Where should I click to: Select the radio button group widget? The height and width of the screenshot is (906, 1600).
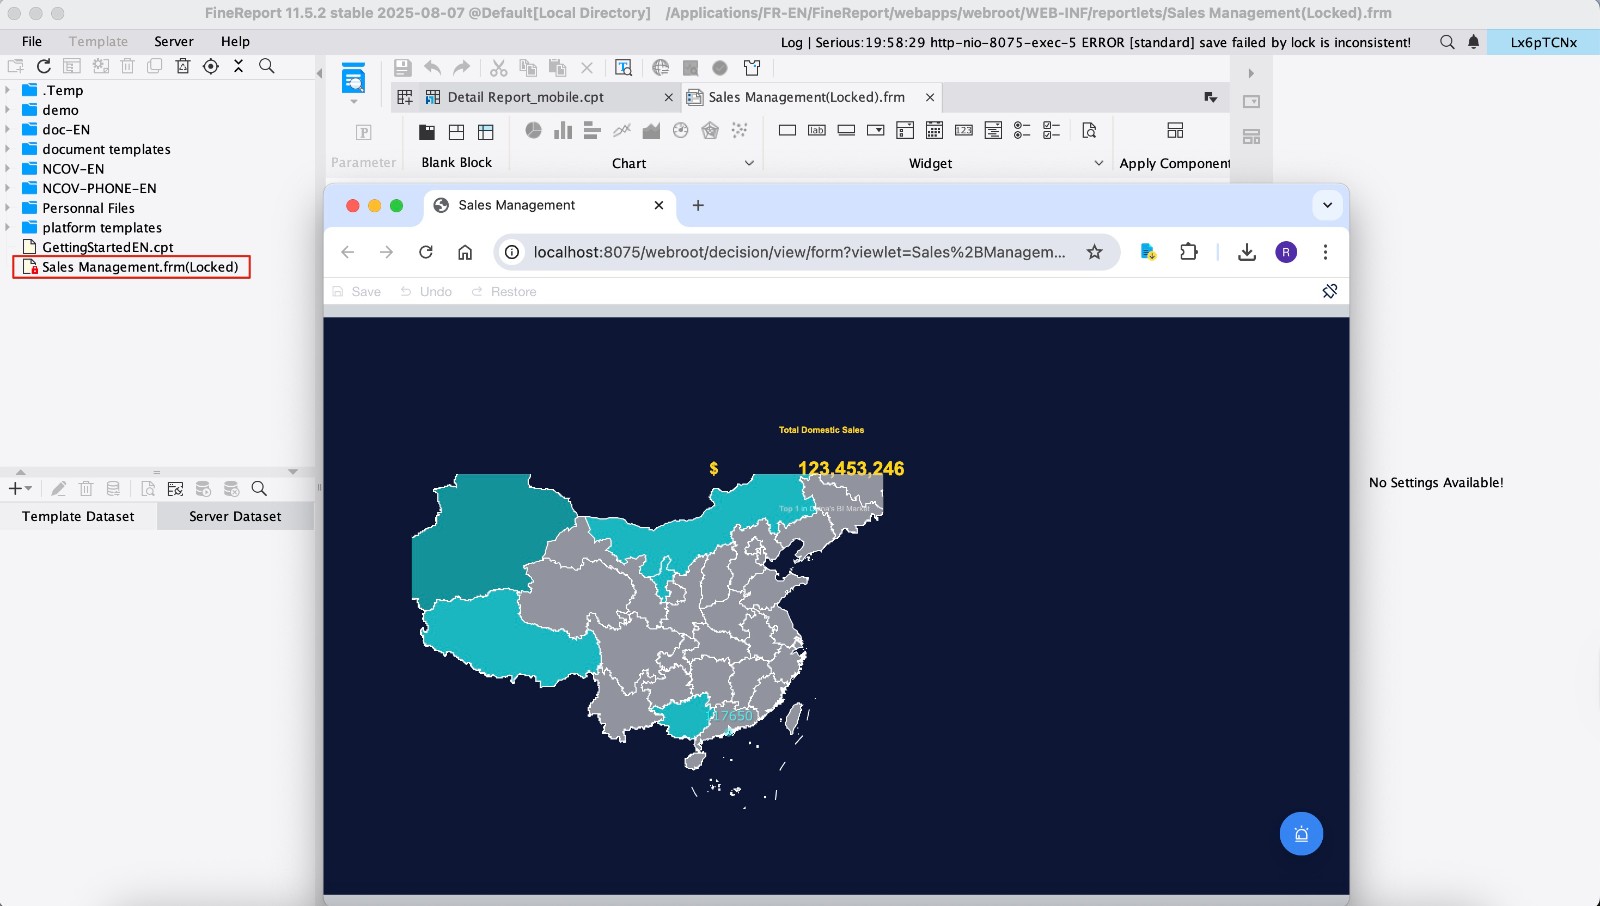pyautogui.click(x=1022, y=131)
